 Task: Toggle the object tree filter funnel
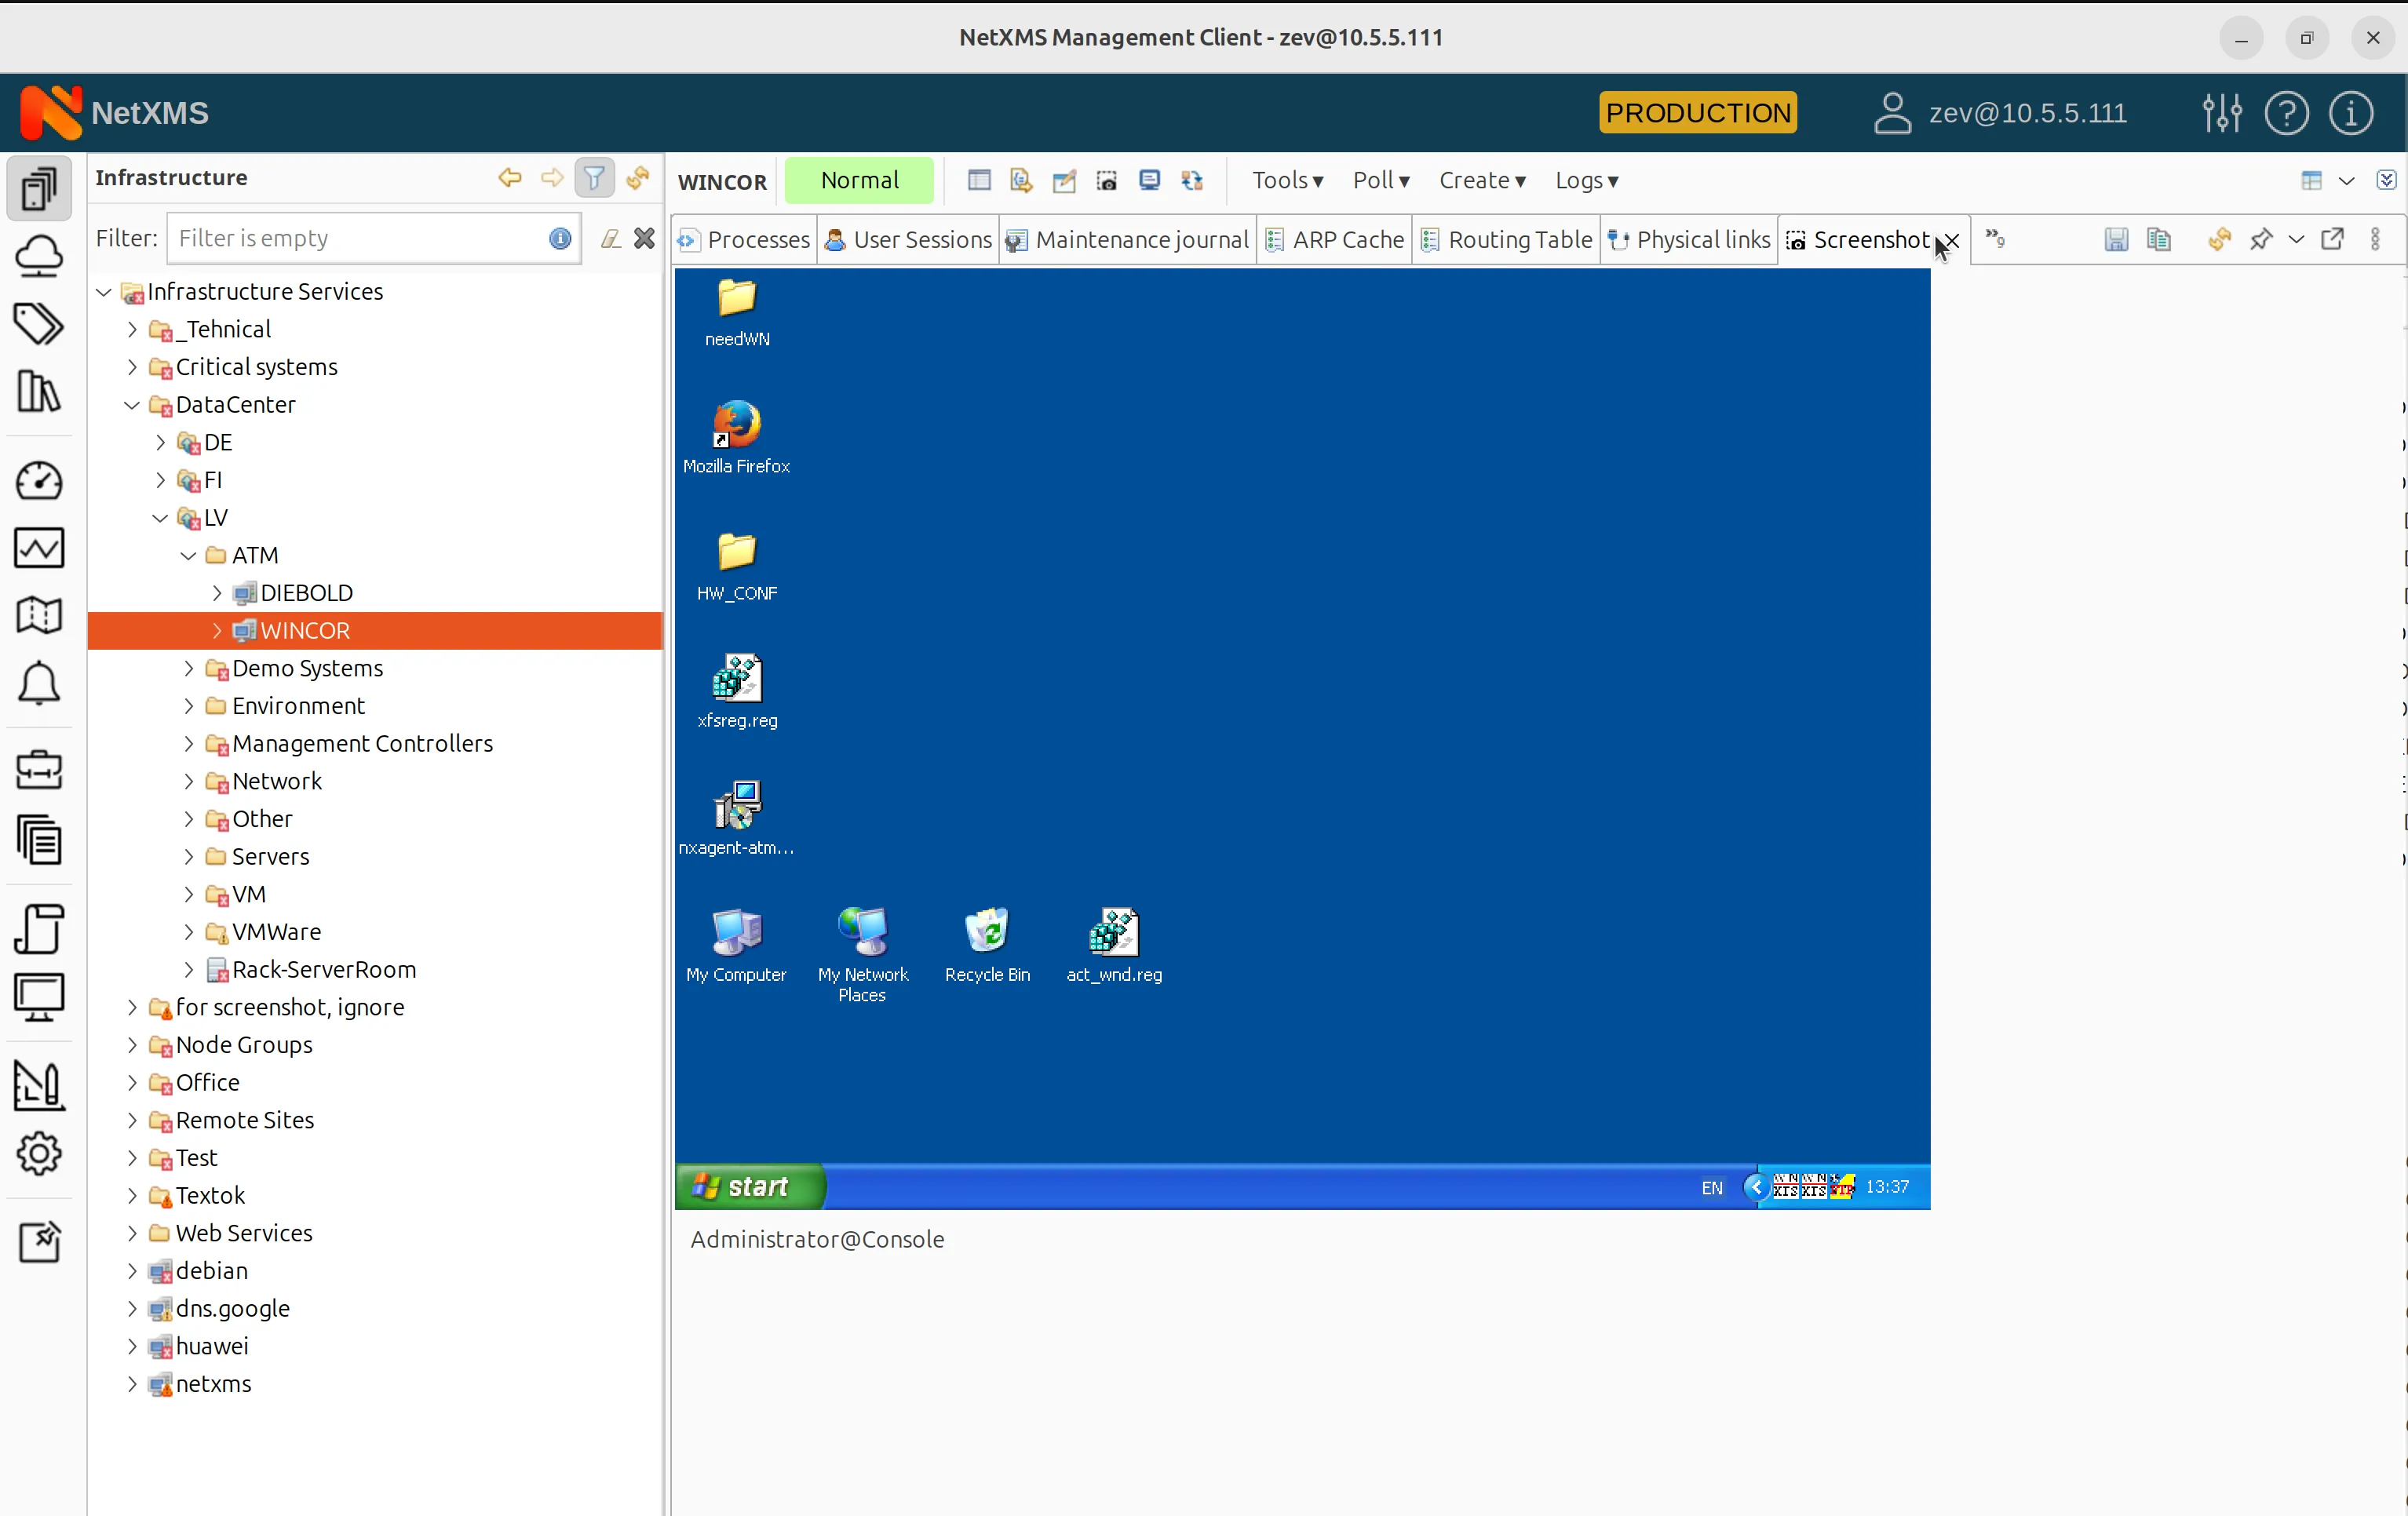(594, 178)
